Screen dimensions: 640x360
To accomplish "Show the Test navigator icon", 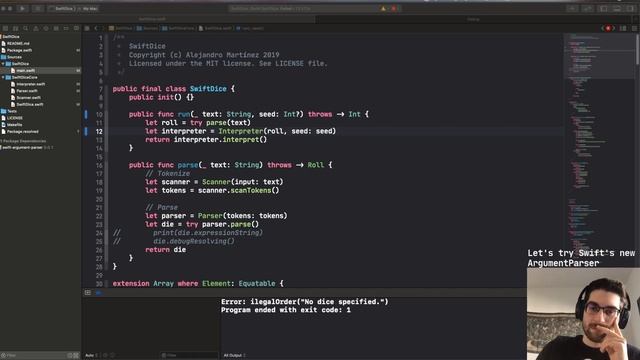I will point(46,28).
